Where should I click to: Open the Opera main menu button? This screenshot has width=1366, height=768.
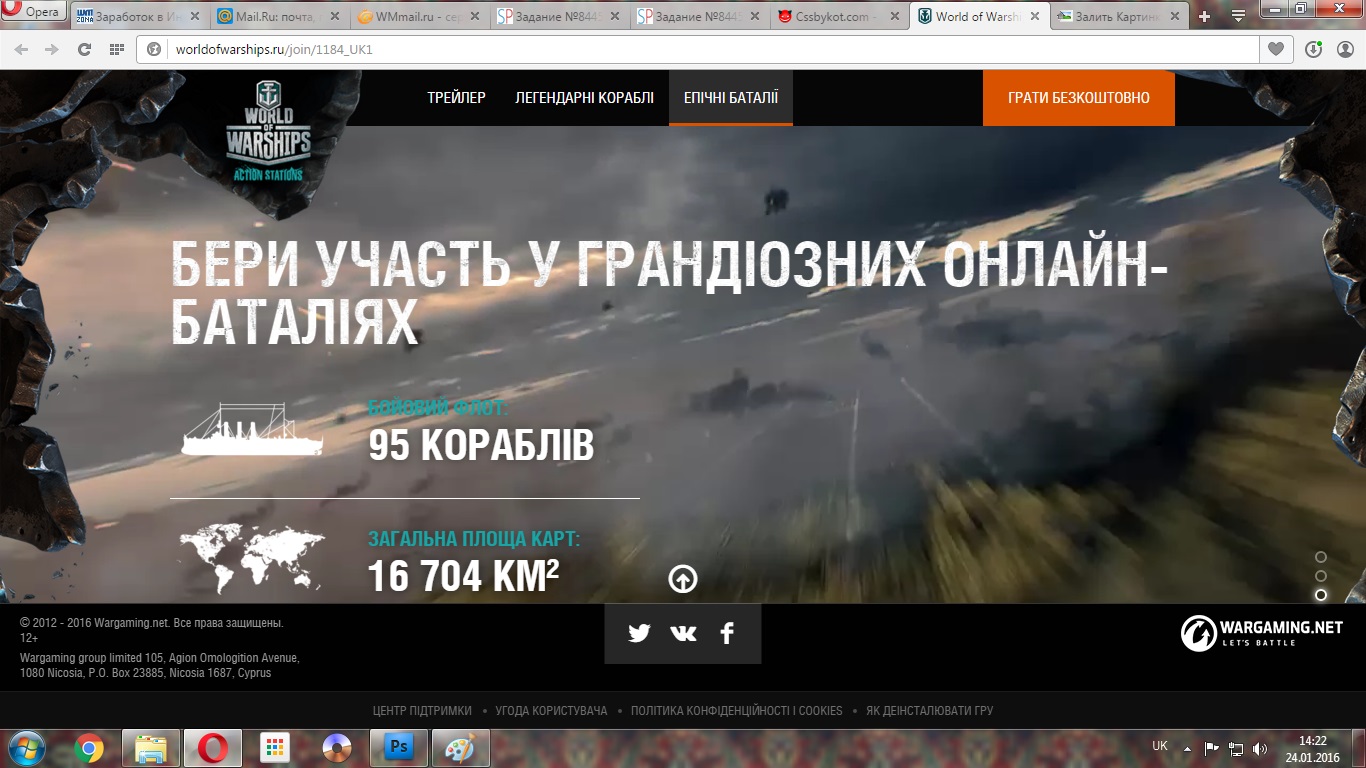pyautogui.click(x=34, y=12)
